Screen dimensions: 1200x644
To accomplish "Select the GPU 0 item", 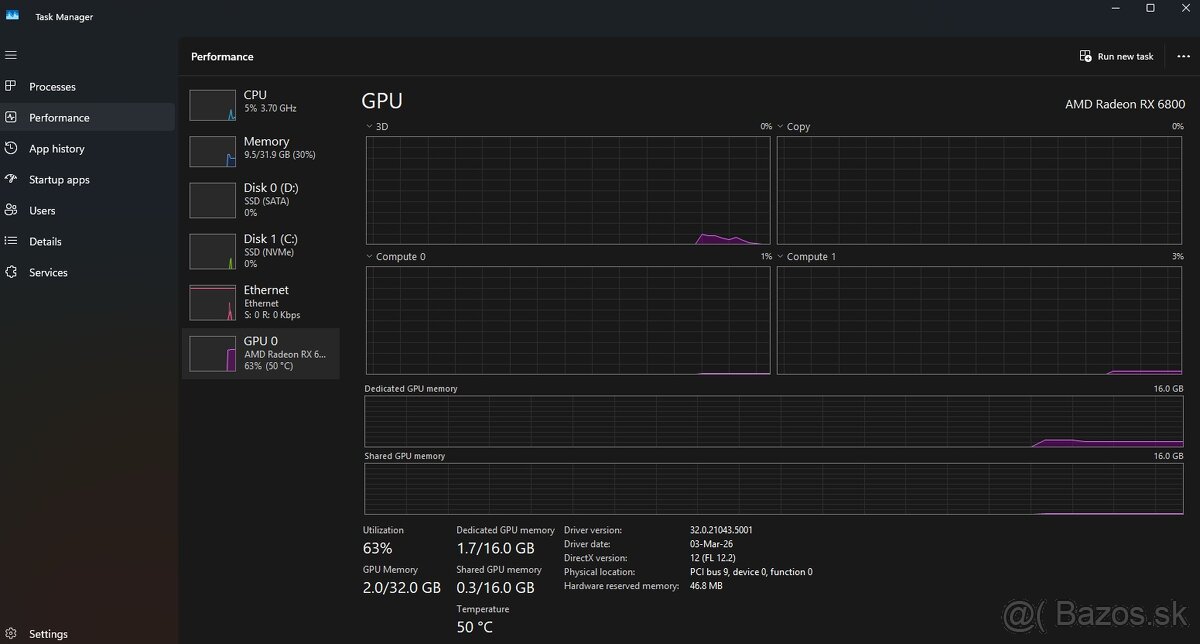I will point(261,353).
